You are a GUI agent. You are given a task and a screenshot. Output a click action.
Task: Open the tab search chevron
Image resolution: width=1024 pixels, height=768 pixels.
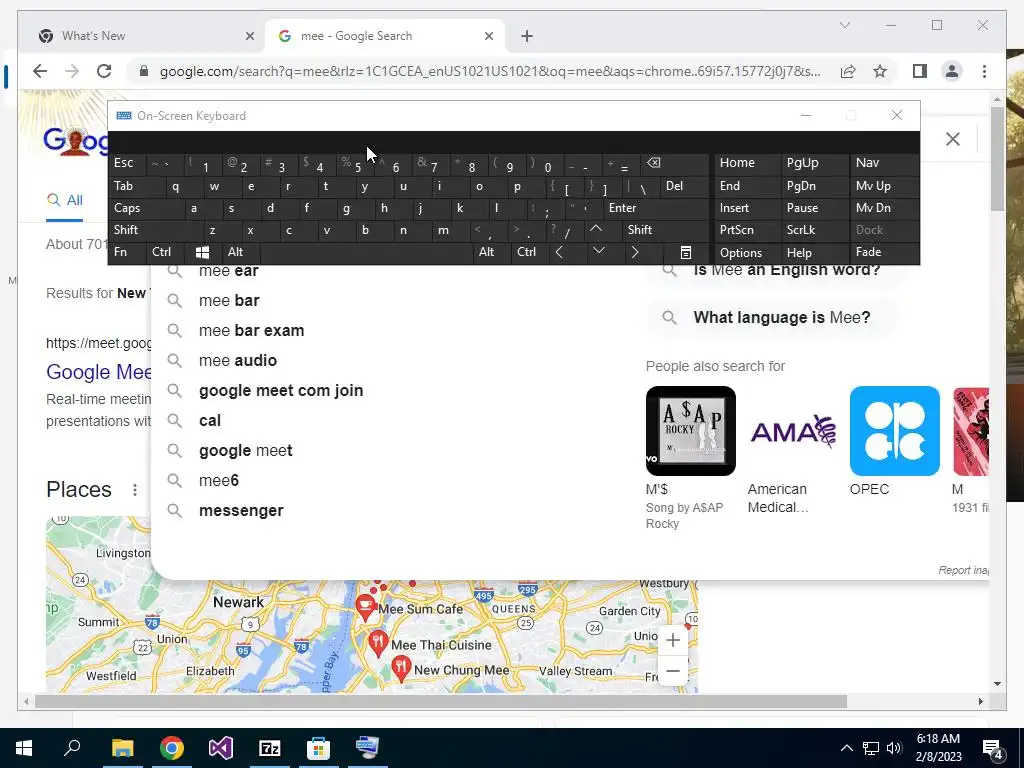coord(844,25)
